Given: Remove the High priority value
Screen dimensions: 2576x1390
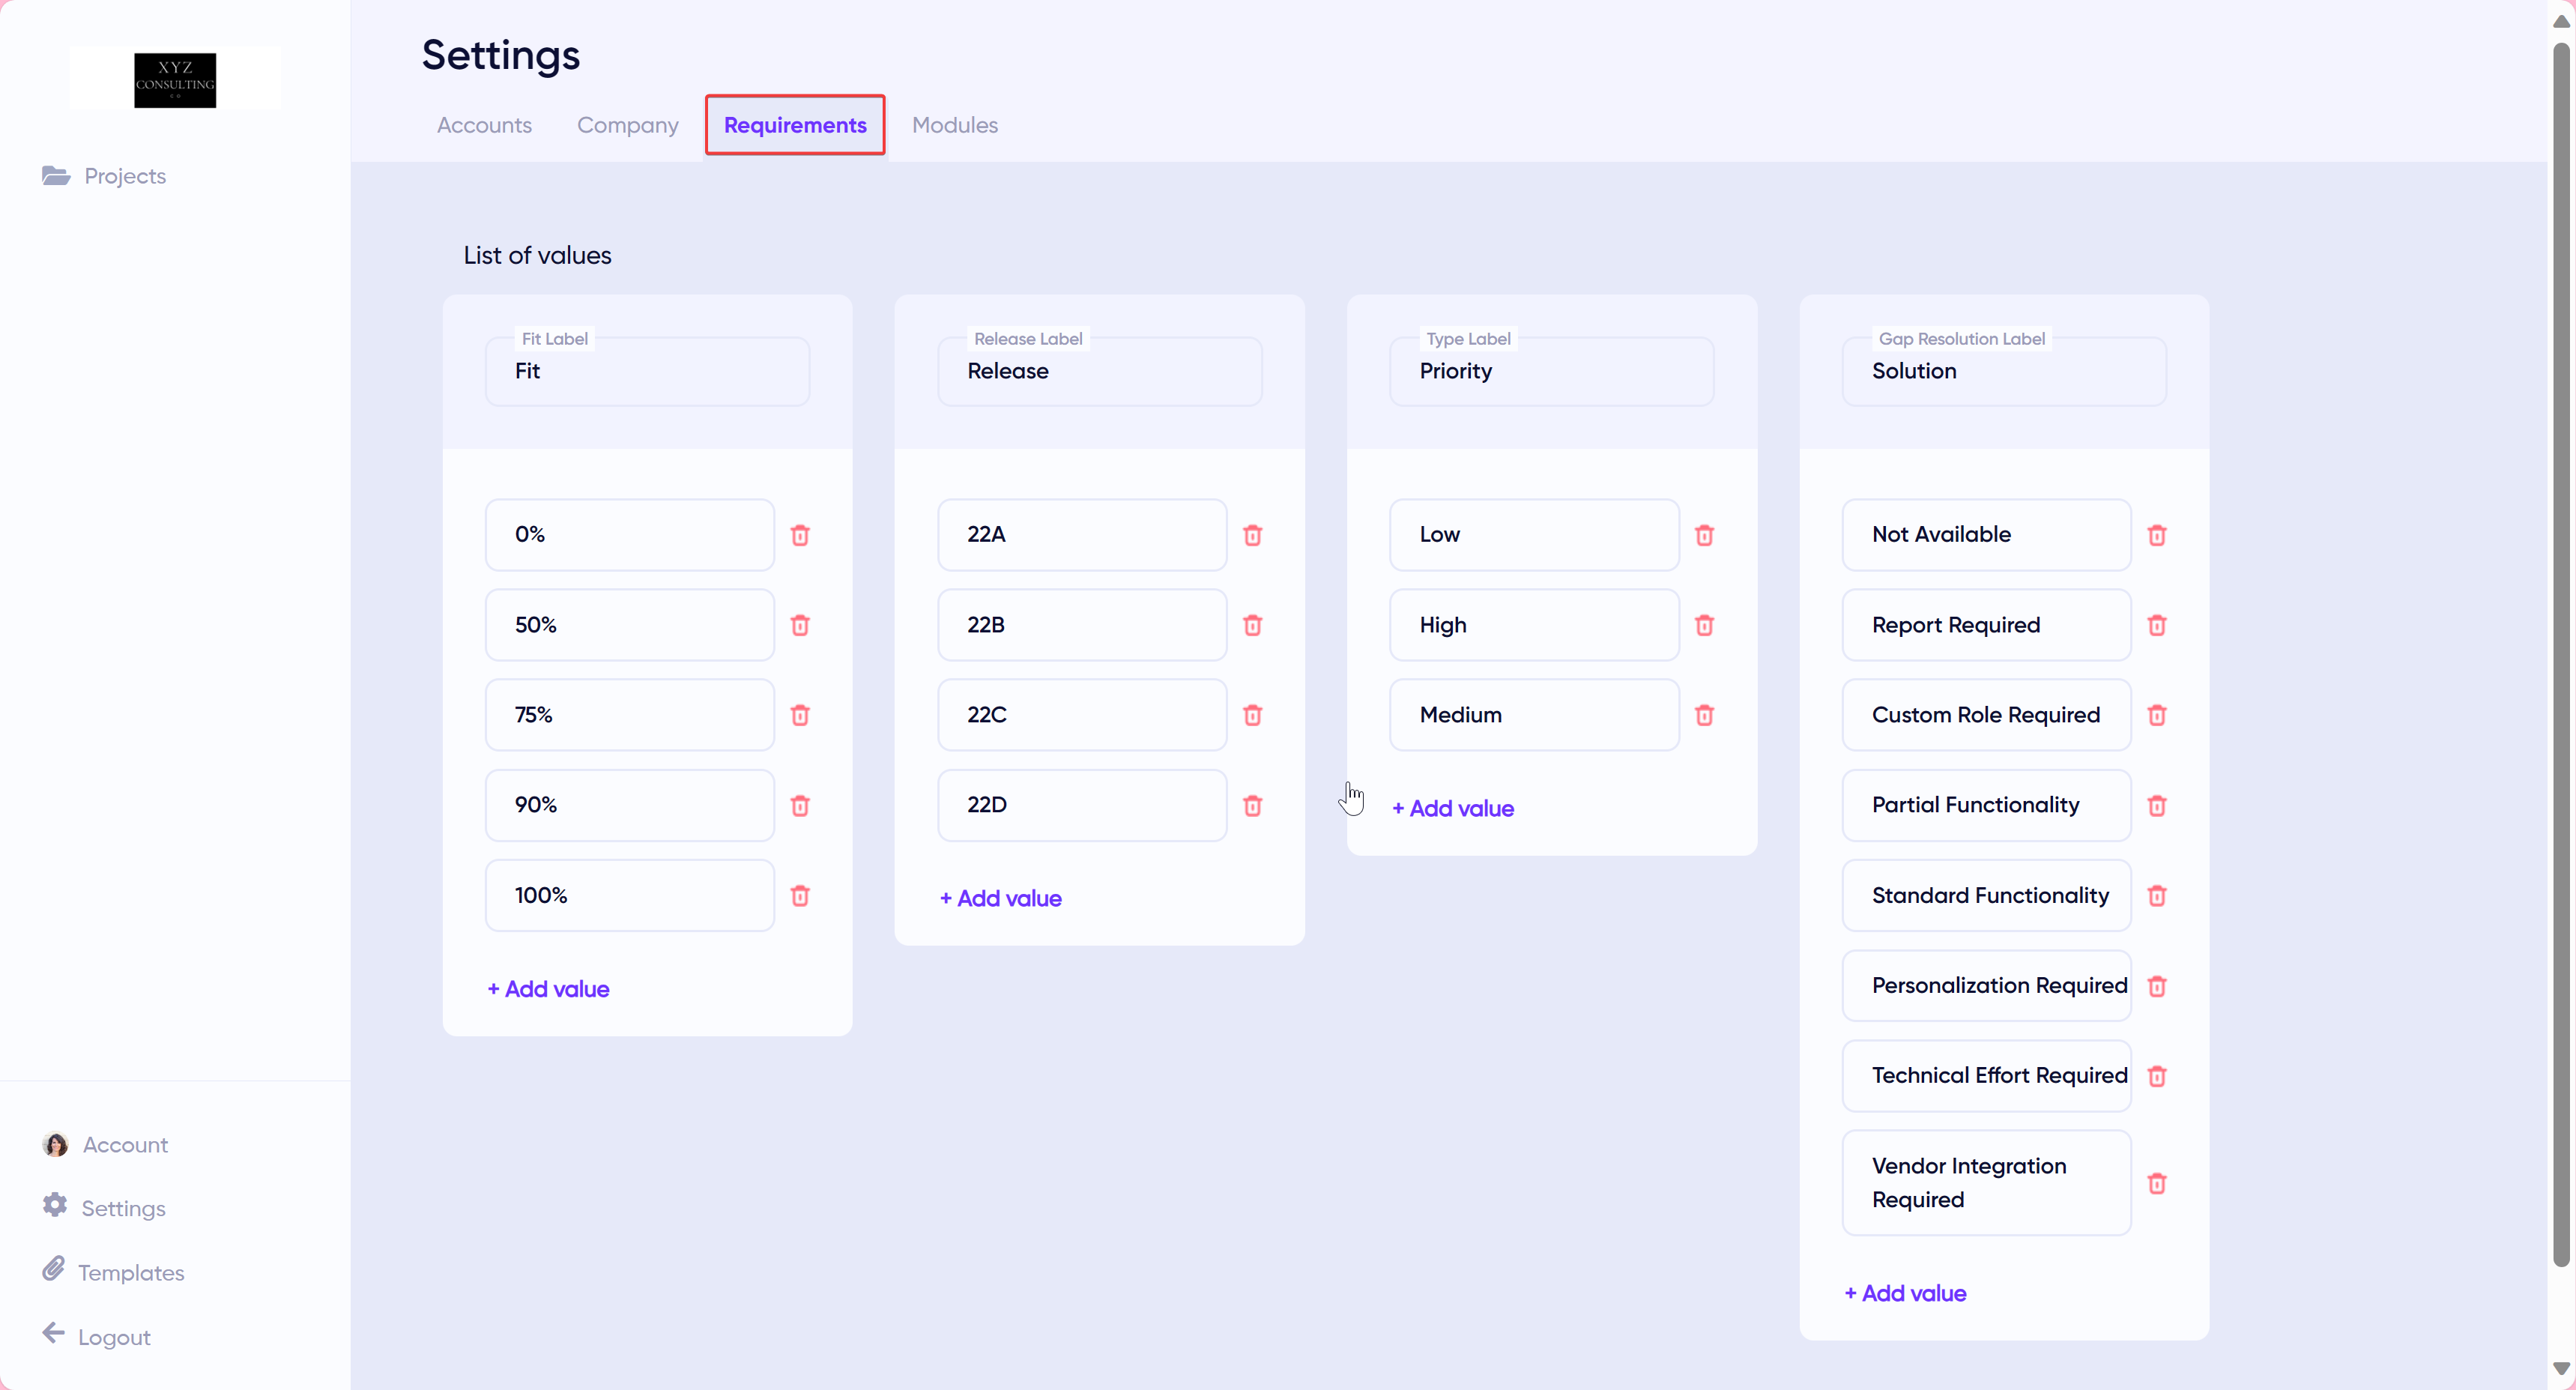Looking at the screenshot, I should click(1704, 625).
